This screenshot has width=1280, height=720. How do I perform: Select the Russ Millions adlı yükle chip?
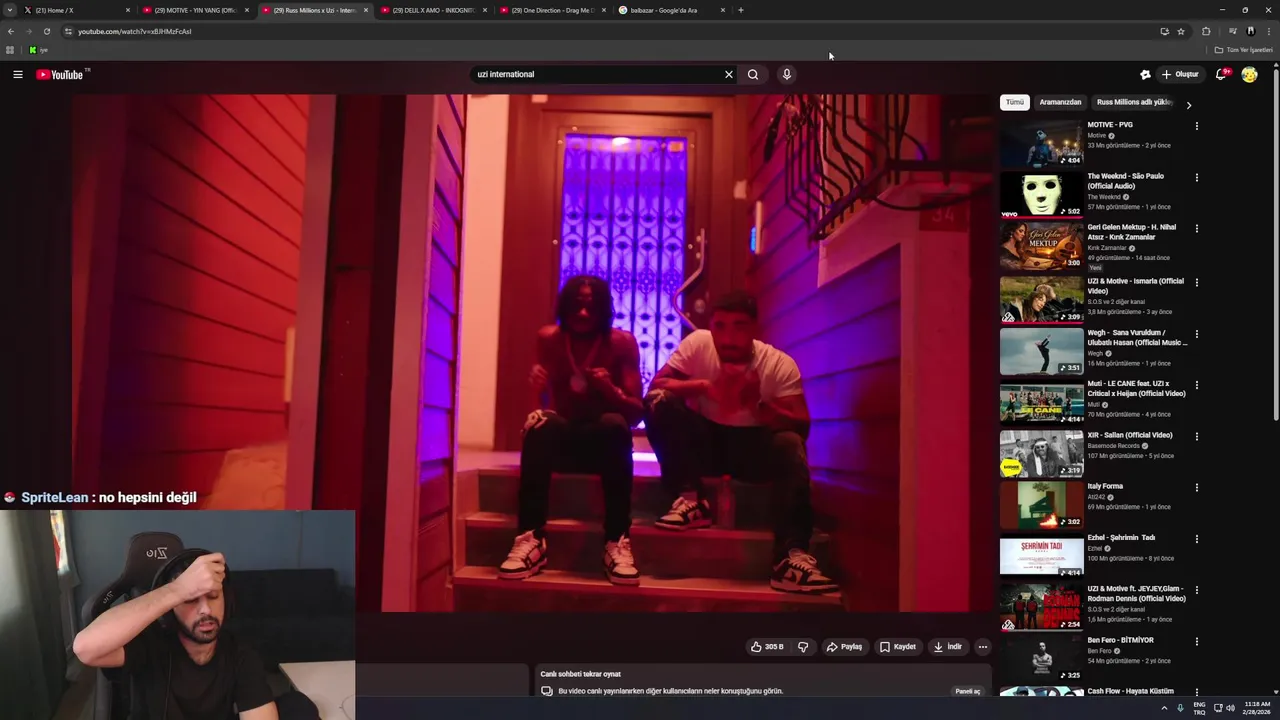coord(1134,102)
